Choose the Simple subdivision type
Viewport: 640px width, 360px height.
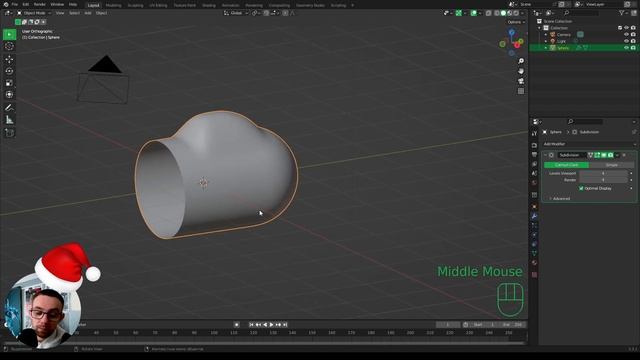(611, 165)
